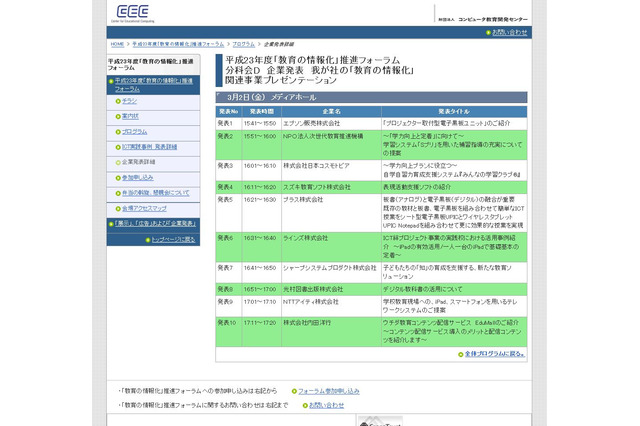Click the プラス株式会社 cell
This screenshot has height=426, width=640.
[x=331, y=213]
